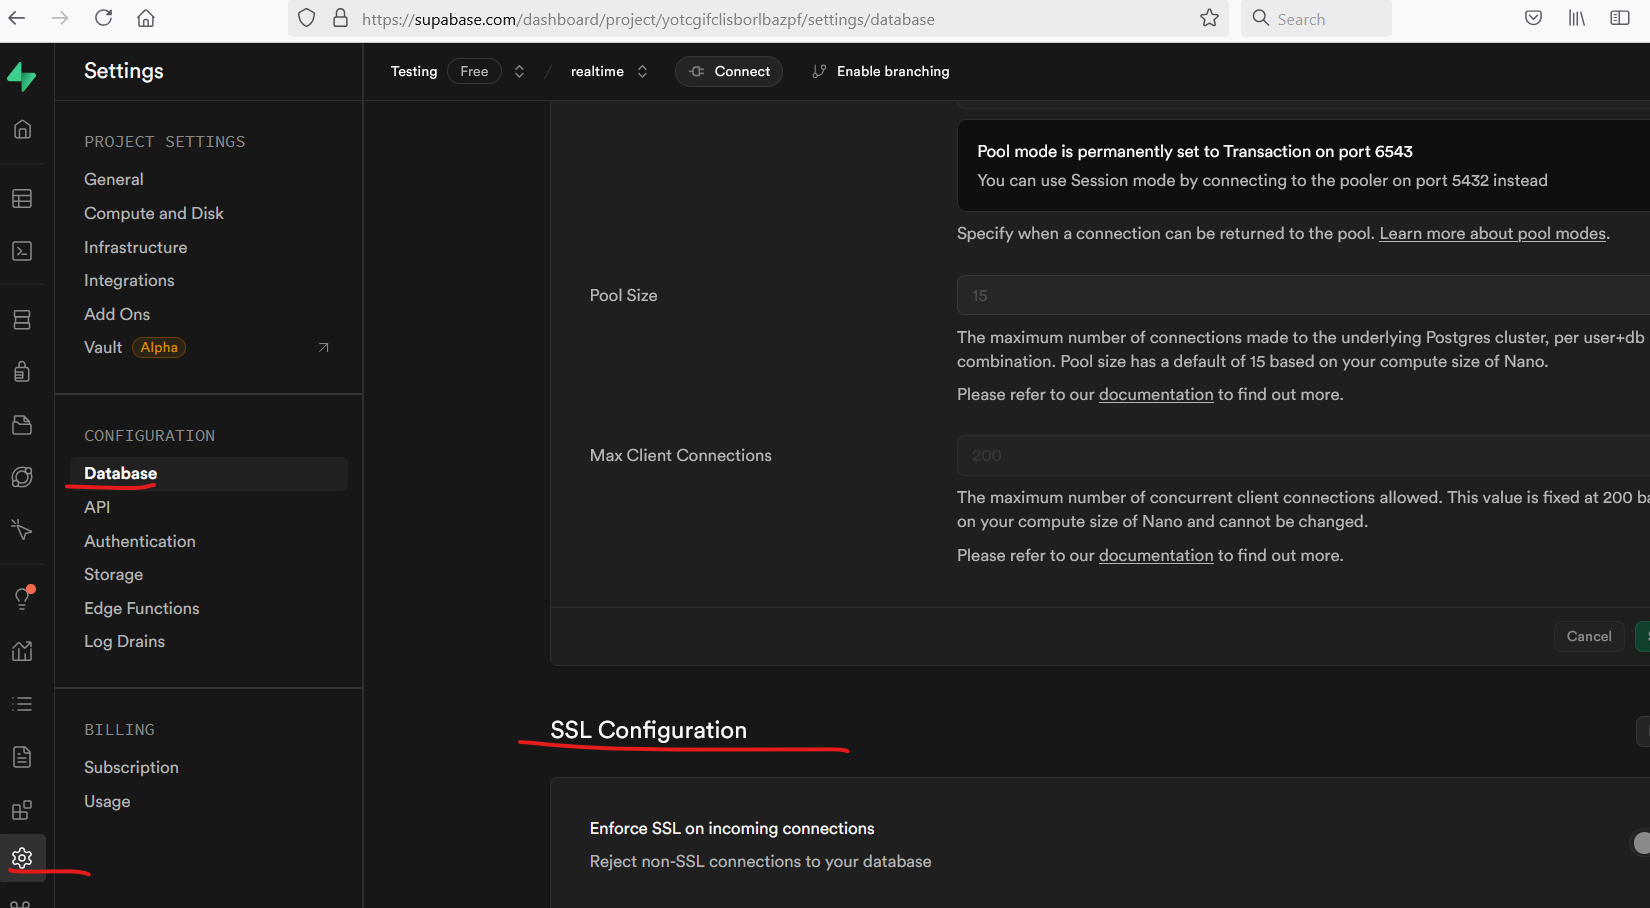This screenshot has height=908, width=1650.
Task: Click the site security padlock icon
Action: [x=340, y=18]
